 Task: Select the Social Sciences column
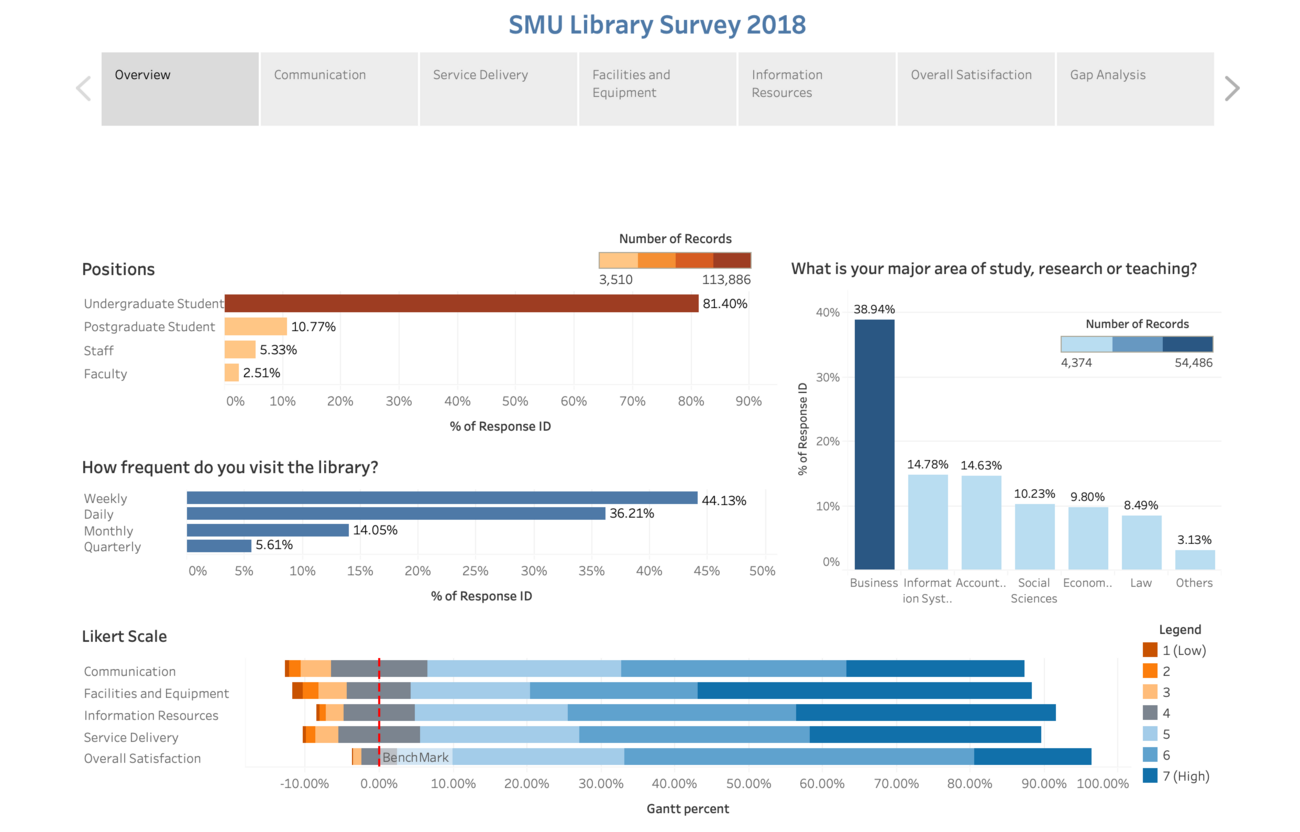pos(1035,537)
